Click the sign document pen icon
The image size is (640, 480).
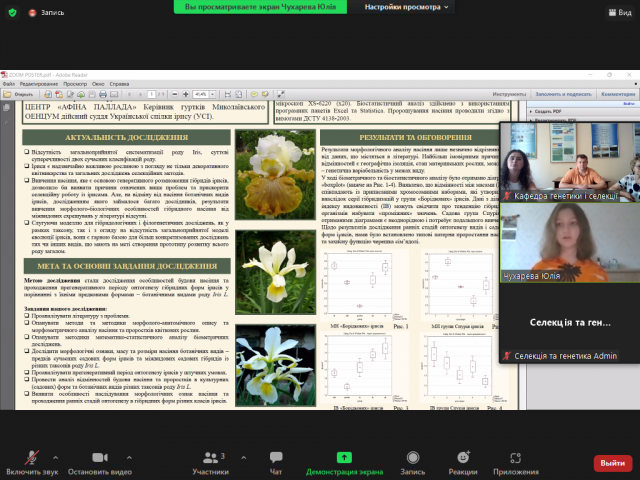coord(70,94)
